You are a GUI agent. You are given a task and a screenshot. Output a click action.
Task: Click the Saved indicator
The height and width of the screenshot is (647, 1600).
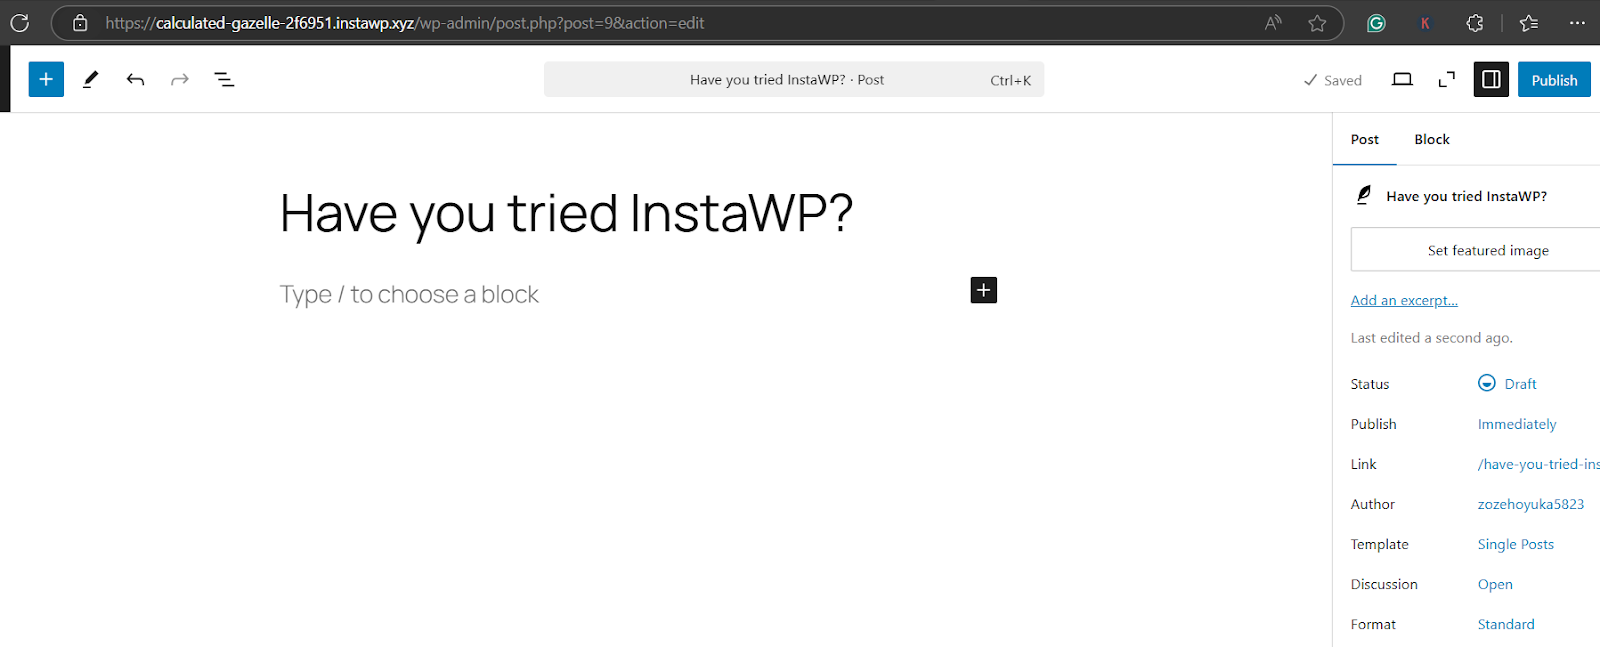click(x=1333, y=80)
